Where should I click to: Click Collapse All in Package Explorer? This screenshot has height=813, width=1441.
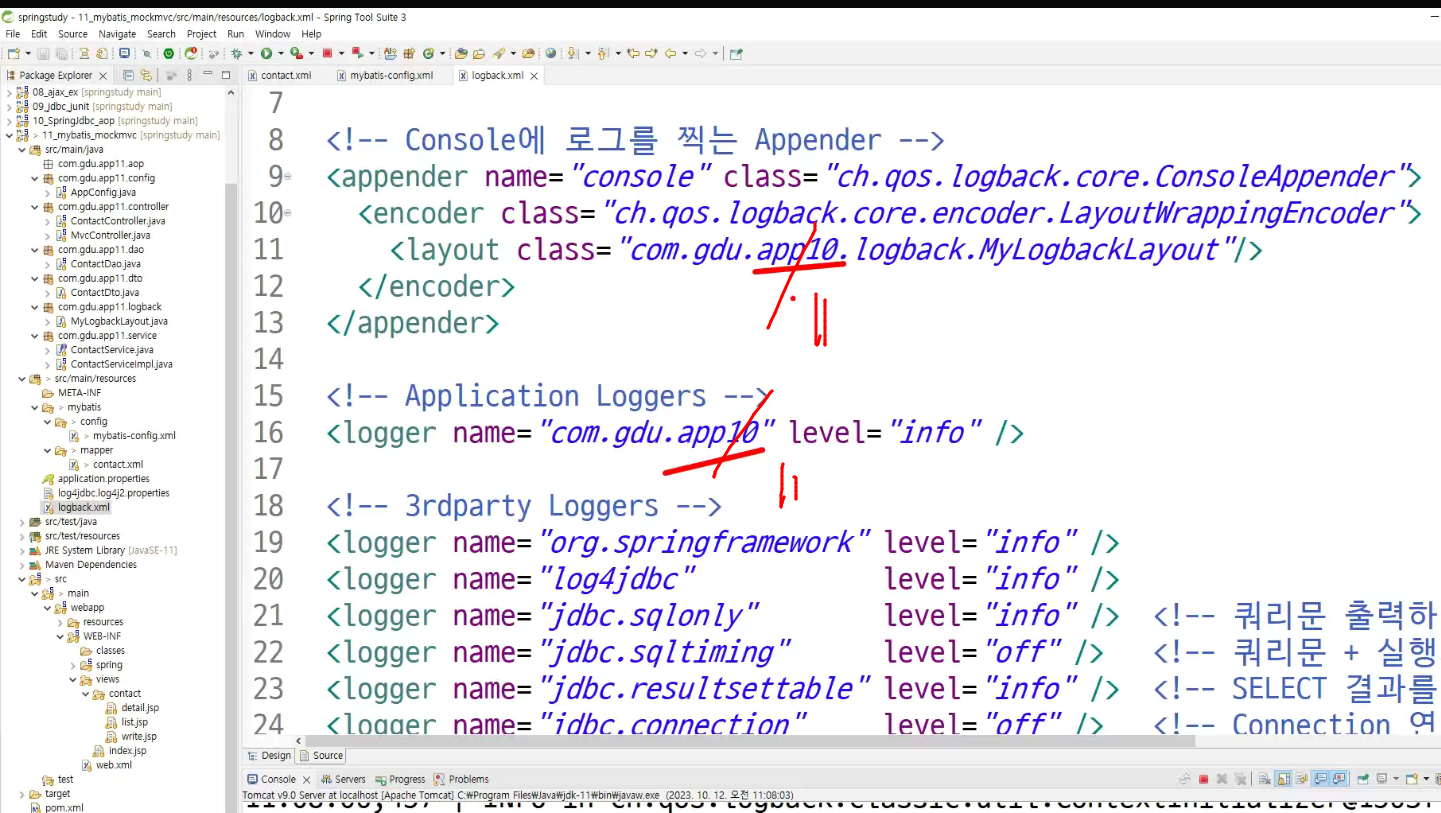[x=128, y=75]
